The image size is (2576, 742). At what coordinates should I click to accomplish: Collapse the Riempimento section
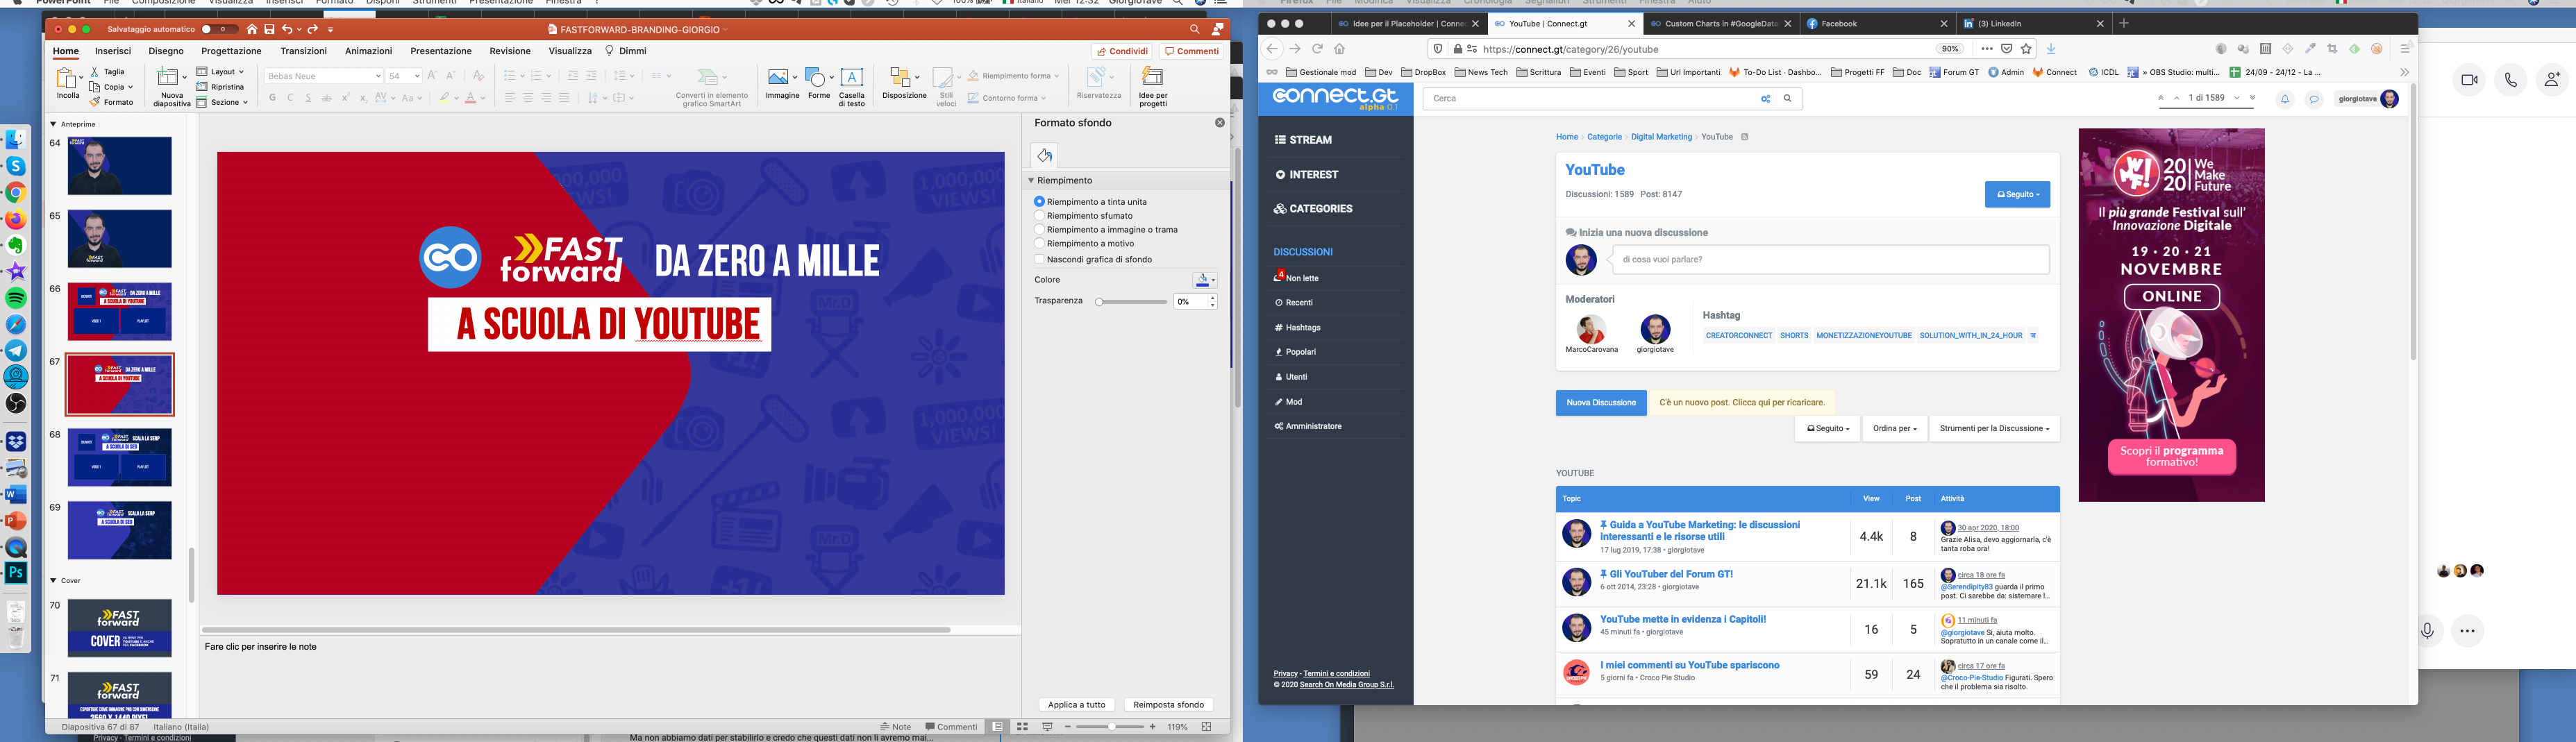click(x=1031, y=181)
